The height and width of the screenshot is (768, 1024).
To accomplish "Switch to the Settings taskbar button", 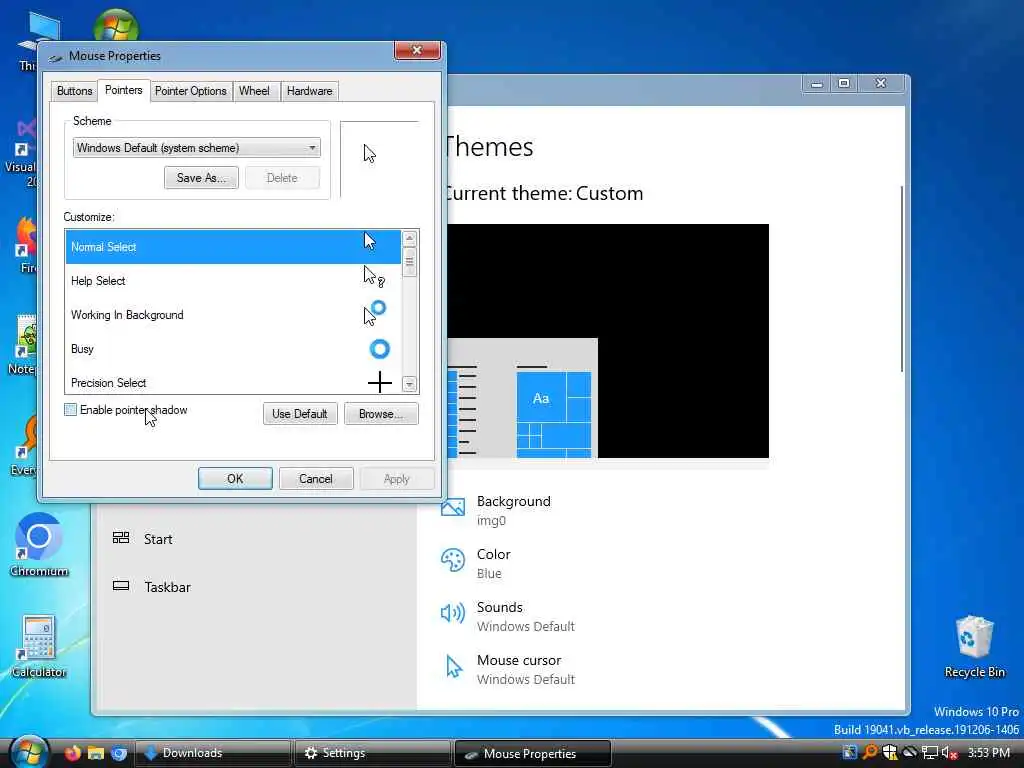I will click(x=372, y=753).
